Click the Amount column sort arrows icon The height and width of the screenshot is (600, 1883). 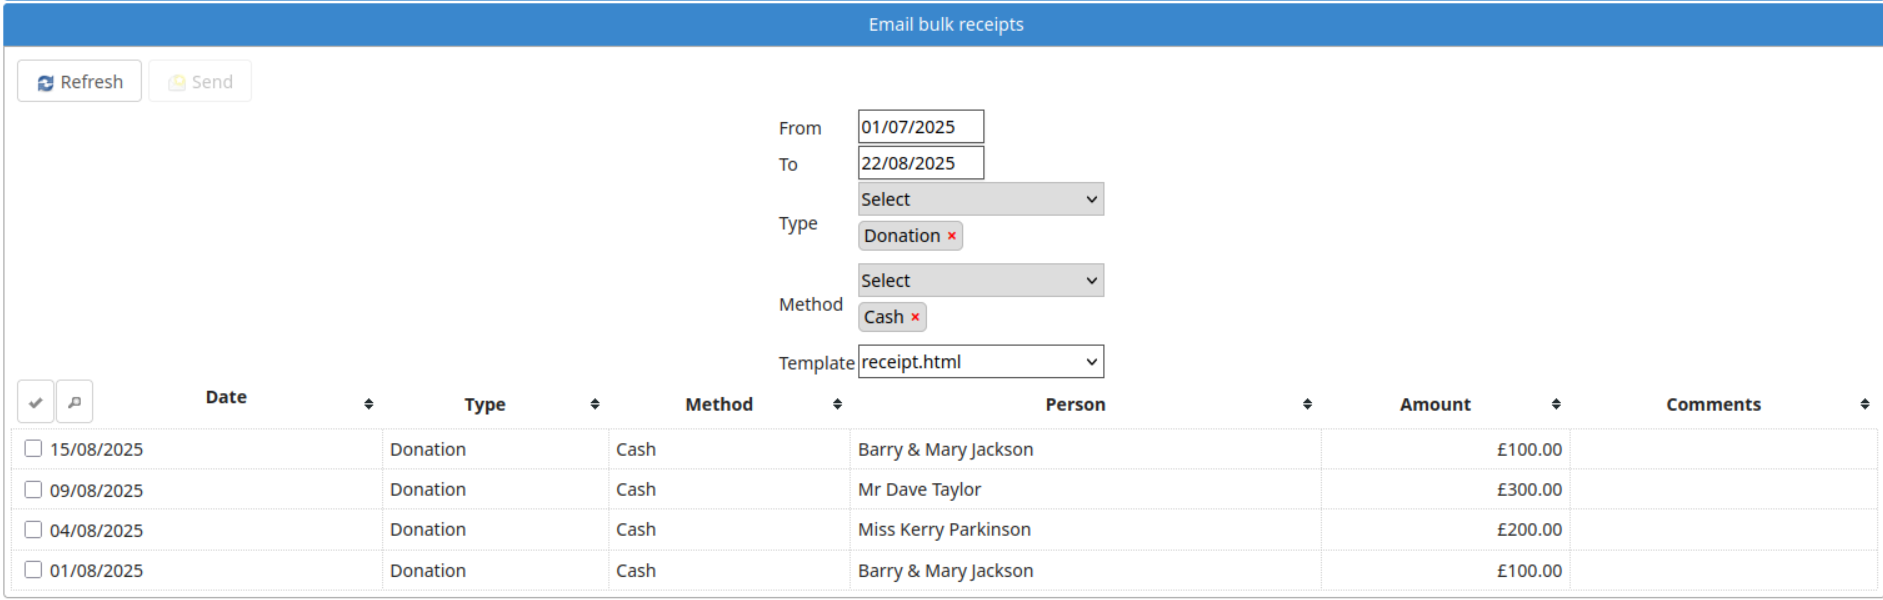pyautogui.click(x=1556, y=404)
